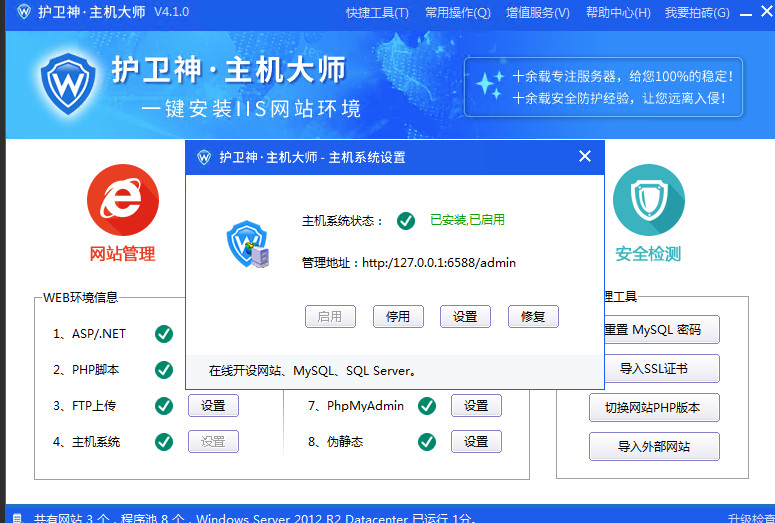This screenshot has width=775, height=523.
Task: Click the 伪静态 green check icon
Action: click(x=427, y=441)
